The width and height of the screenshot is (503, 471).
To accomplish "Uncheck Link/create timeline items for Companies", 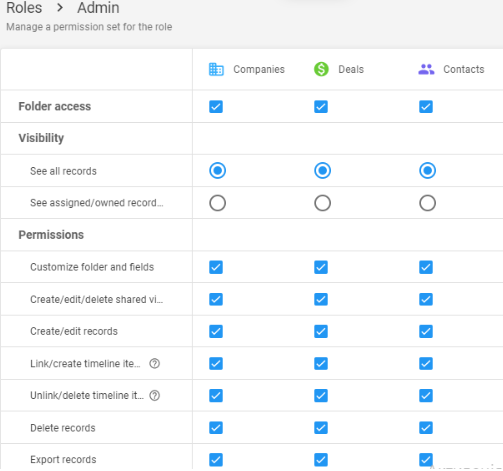I will coord(216,363).
